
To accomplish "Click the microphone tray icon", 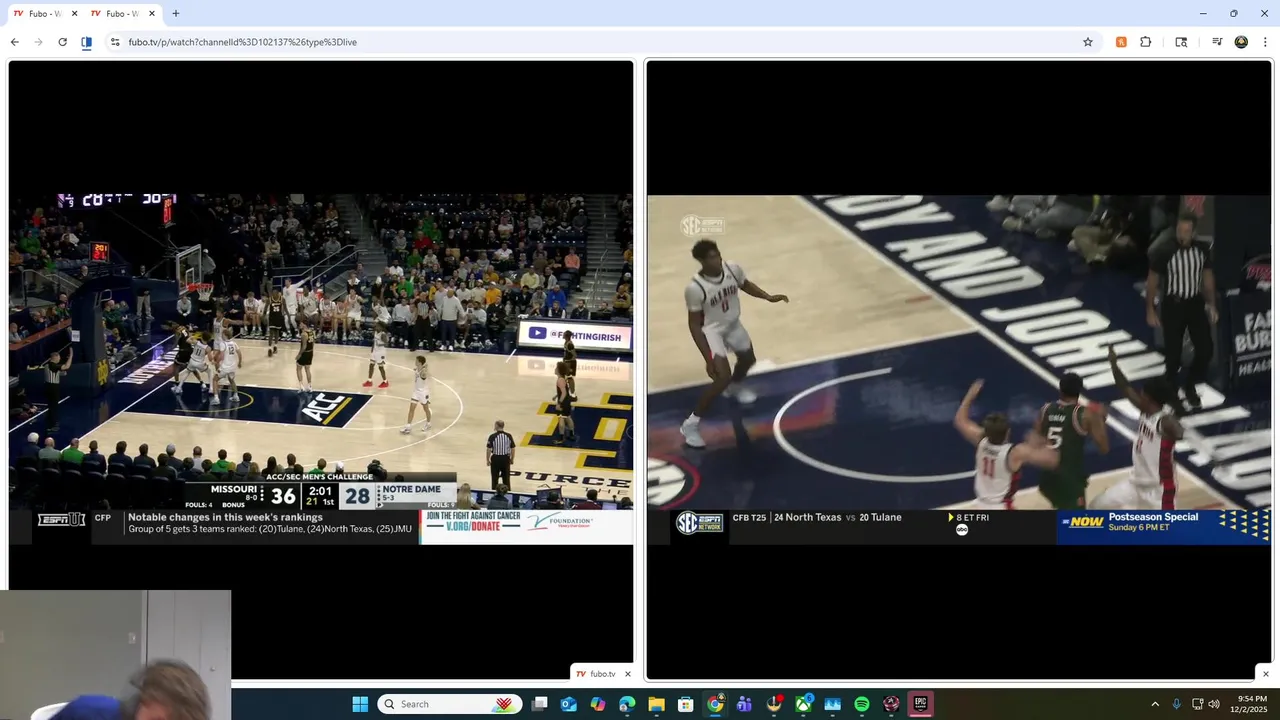I will pos(1176,704).
